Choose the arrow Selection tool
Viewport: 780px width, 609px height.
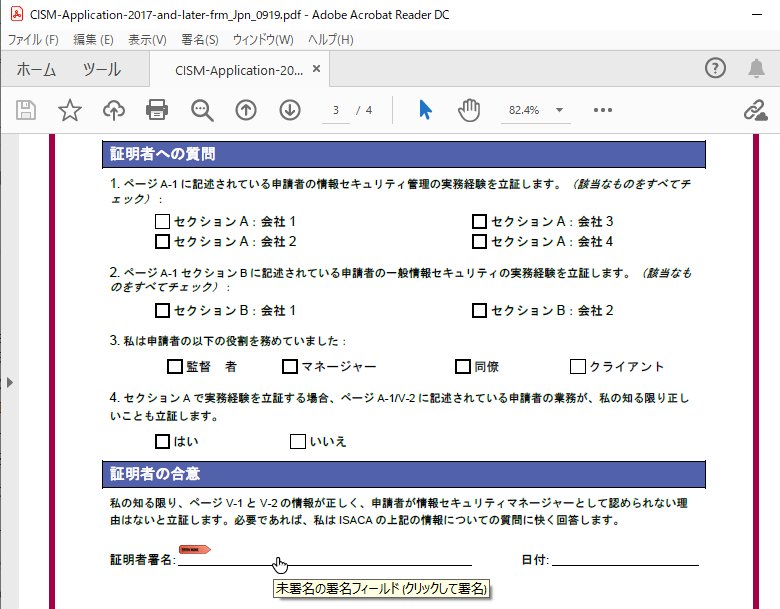coord(425,110)
